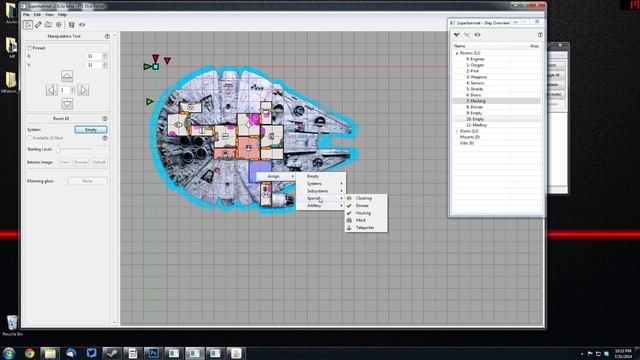
Task: Expand the Subsystems submenu
Action: (x=321, y=191)
